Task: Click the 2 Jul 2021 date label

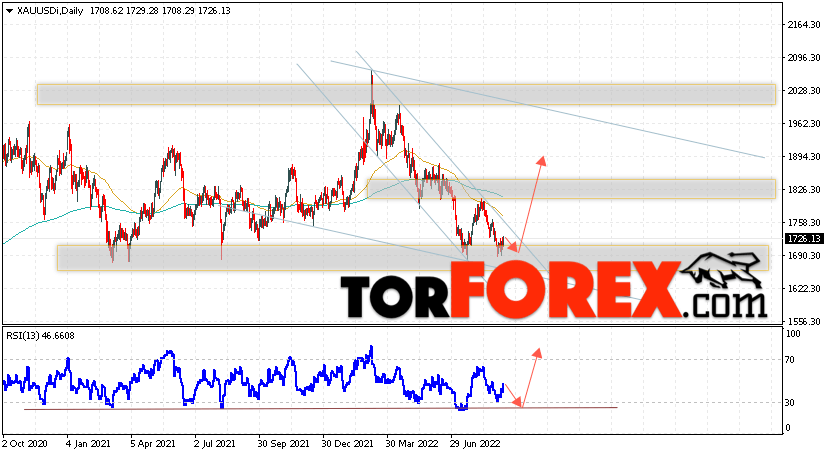Action: [x=215, y=444]
